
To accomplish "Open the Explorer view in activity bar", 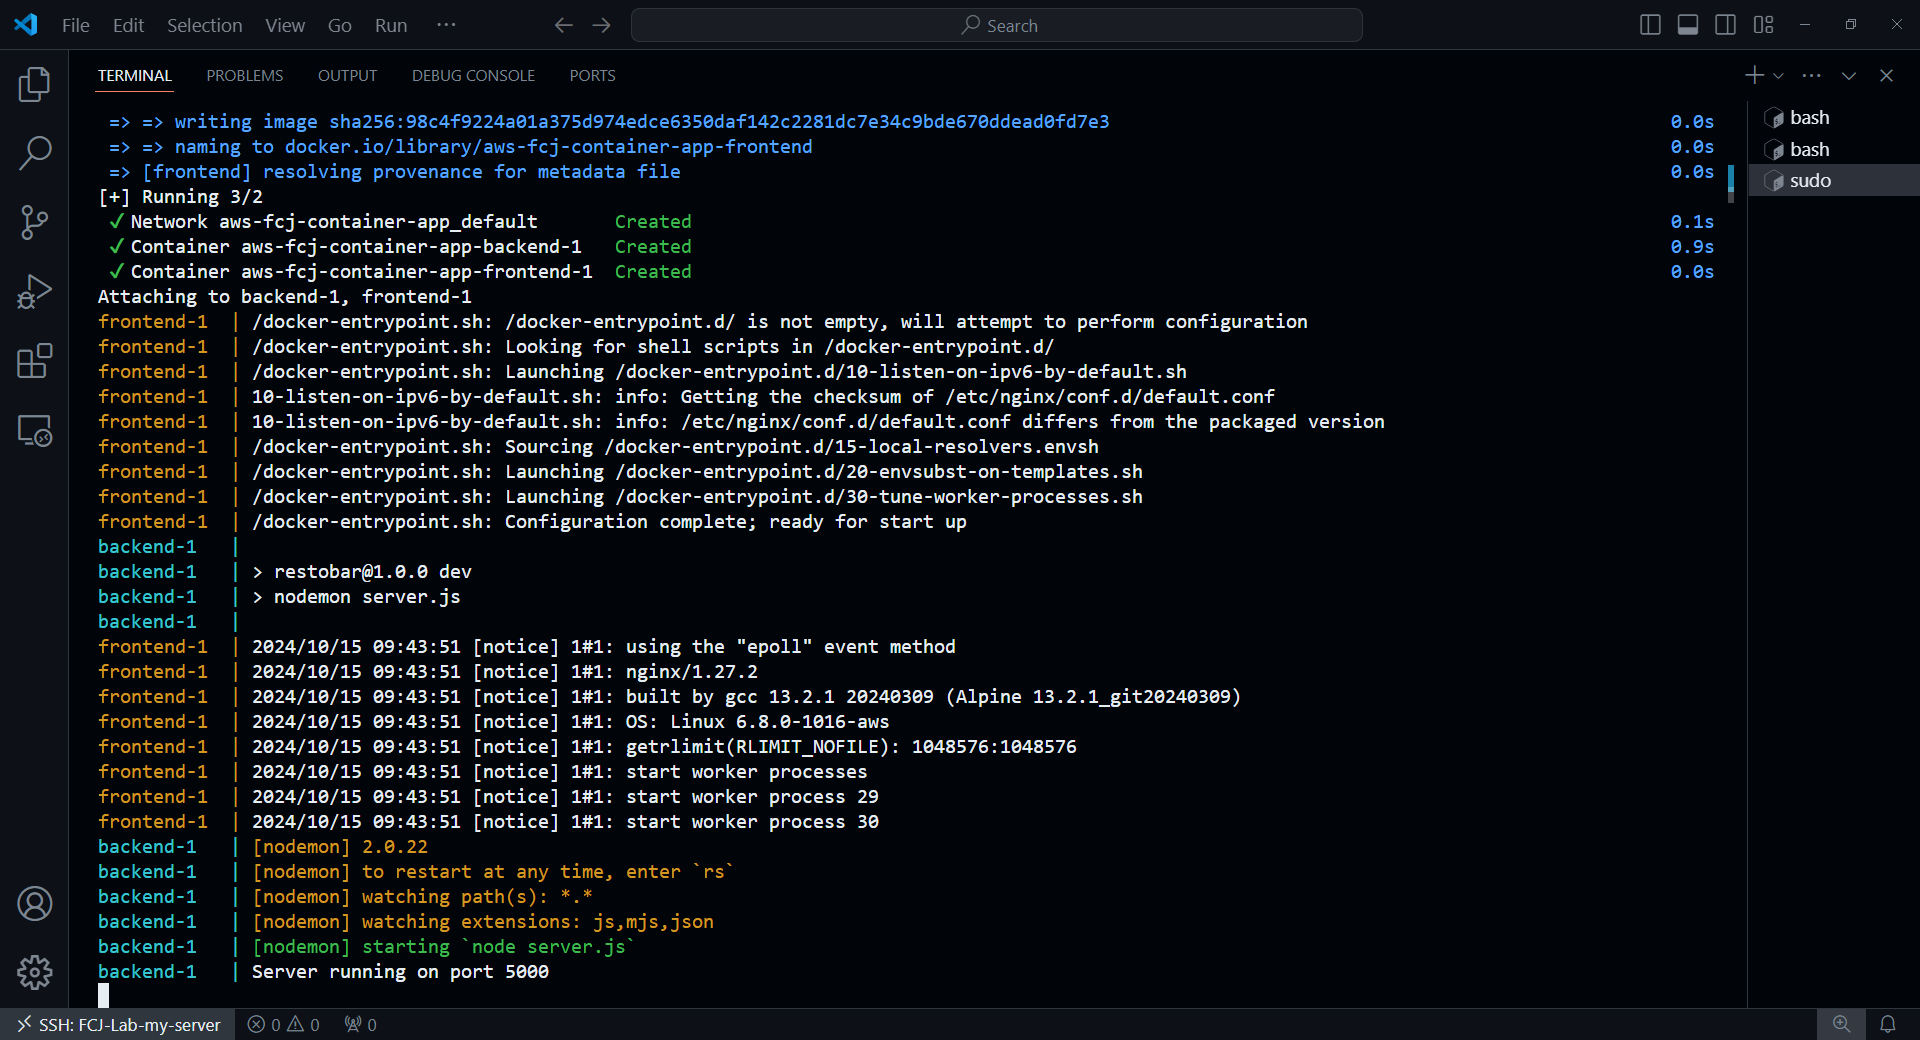I will 34,84.
